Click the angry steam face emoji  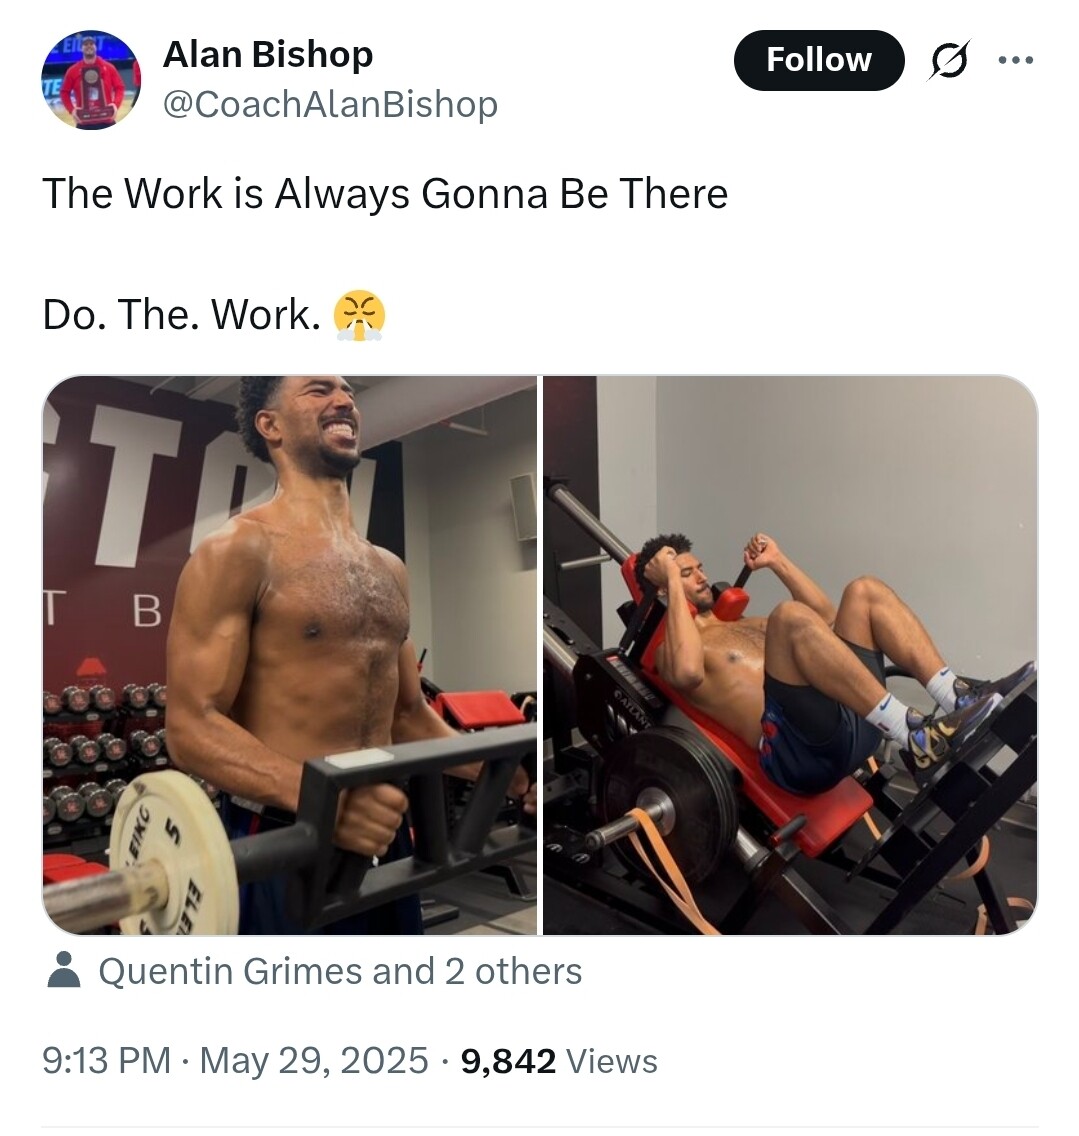pyautogui.click(x=359, y=316)
